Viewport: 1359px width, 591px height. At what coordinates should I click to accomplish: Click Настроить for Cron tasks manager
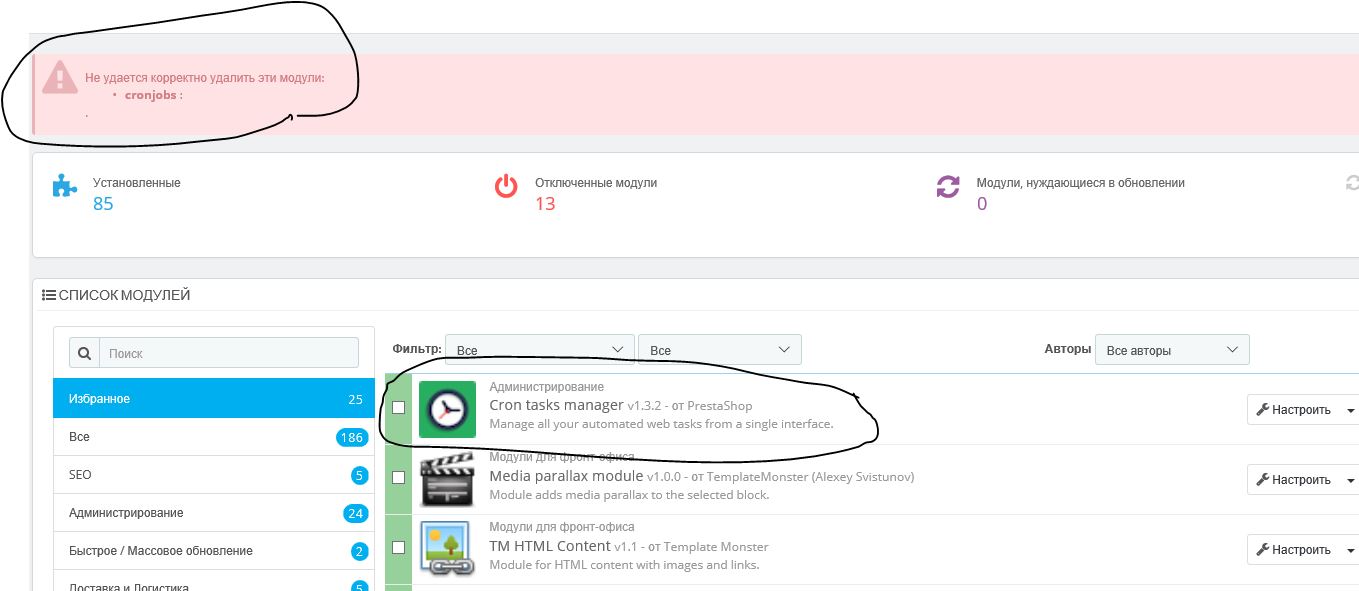coord(1294,410)
